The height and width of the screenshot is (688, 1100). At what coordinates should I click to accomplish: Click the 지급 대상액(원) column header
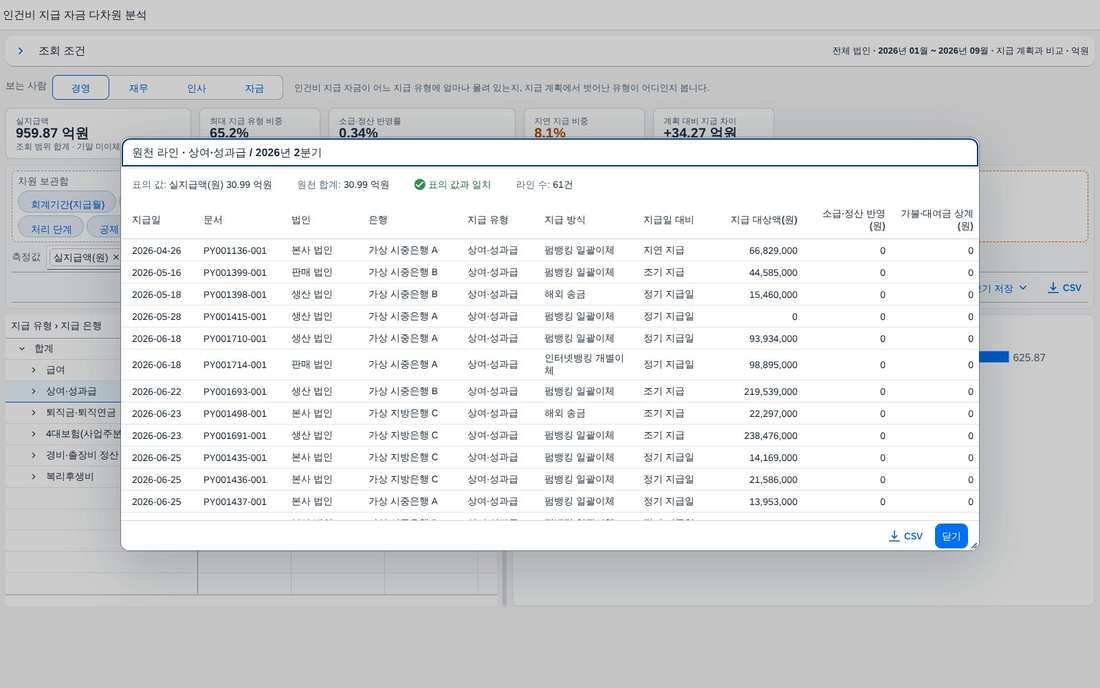pos(763,220)
